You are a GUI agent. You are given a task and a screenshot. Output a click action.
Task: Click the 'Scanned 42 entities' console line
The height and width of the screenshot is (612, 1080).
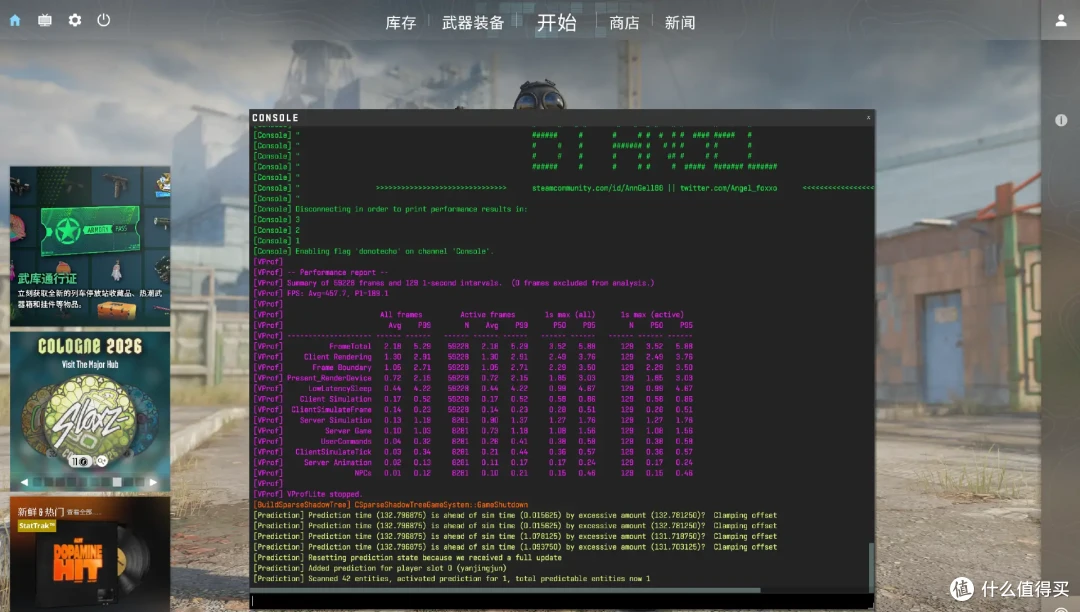[479, 578]
